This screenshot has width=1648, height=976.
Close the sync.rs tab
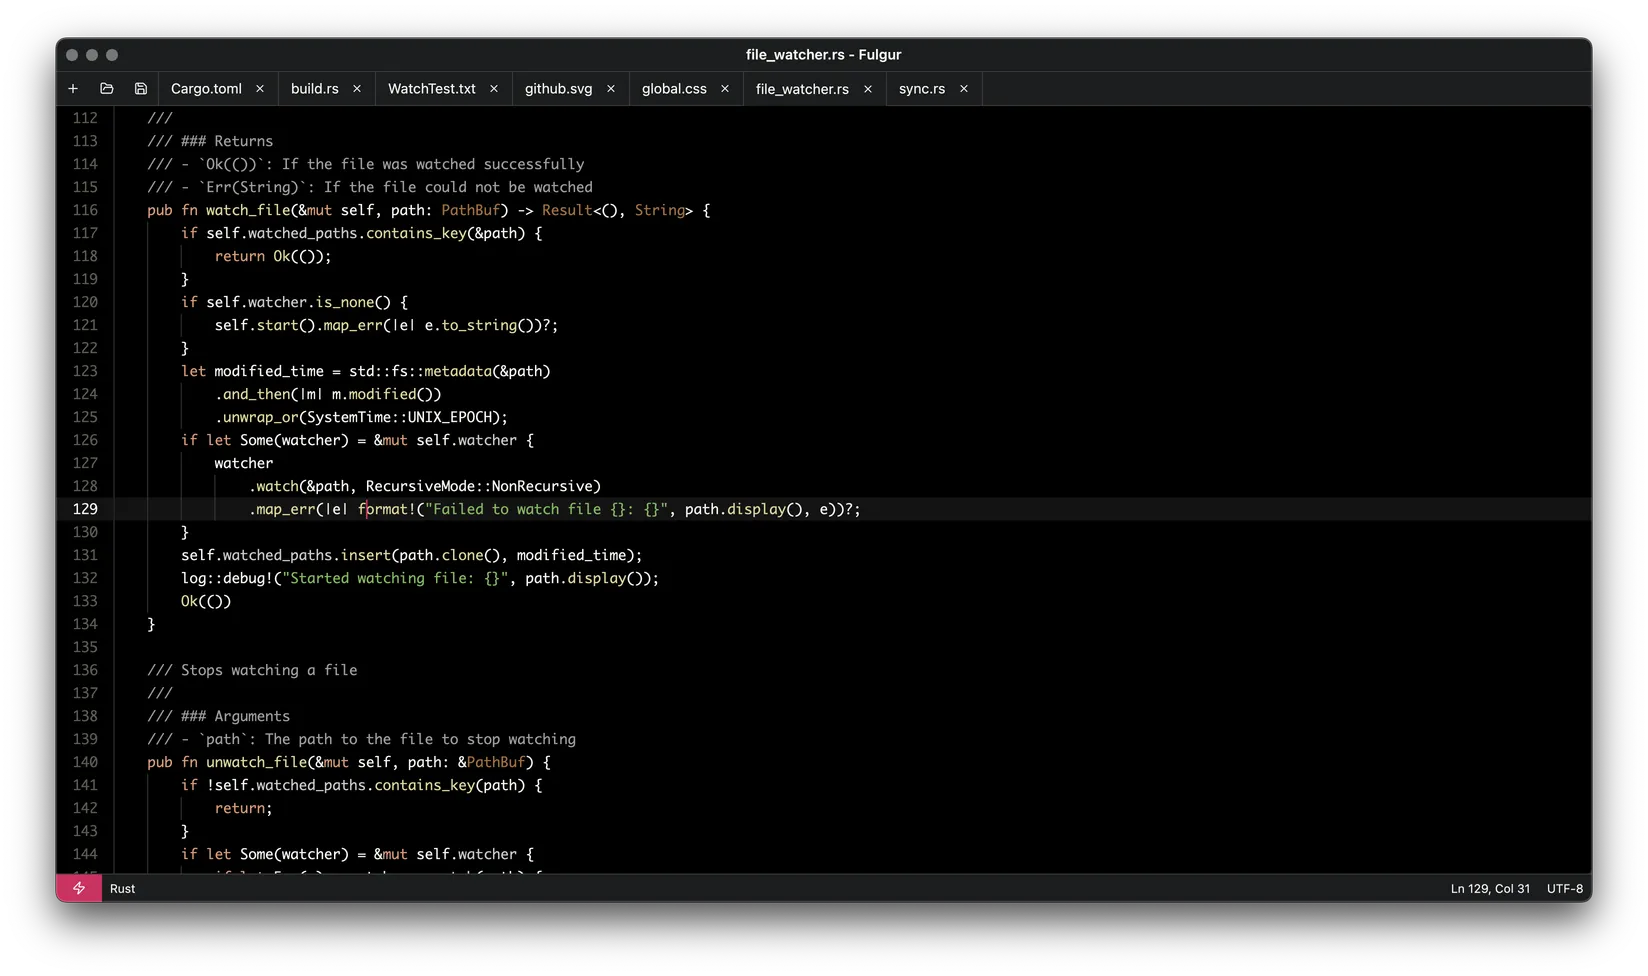[964, 89]
